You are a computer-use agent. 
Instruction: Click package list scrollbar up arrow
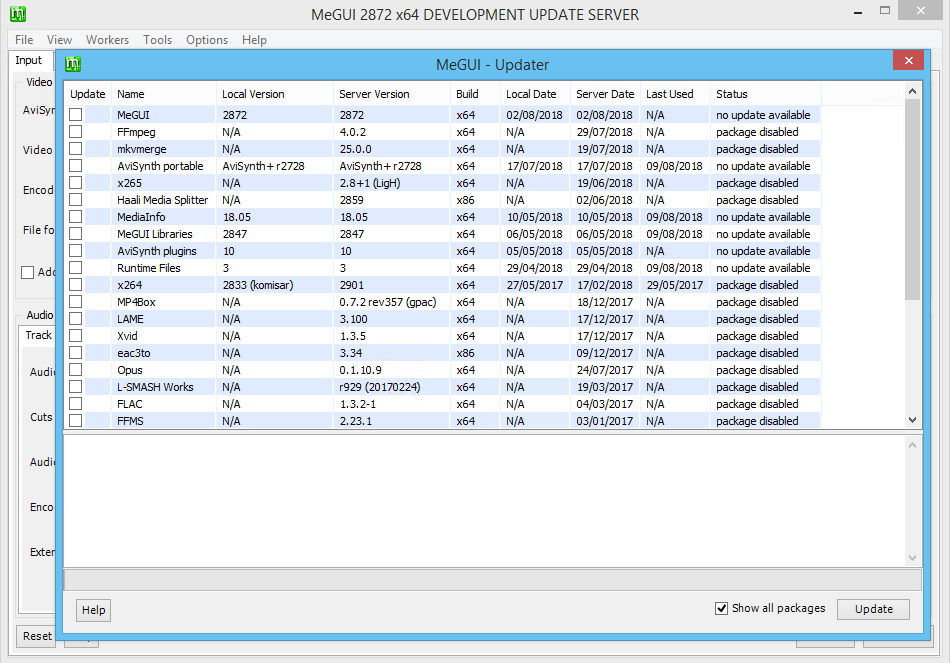point(912,91)
